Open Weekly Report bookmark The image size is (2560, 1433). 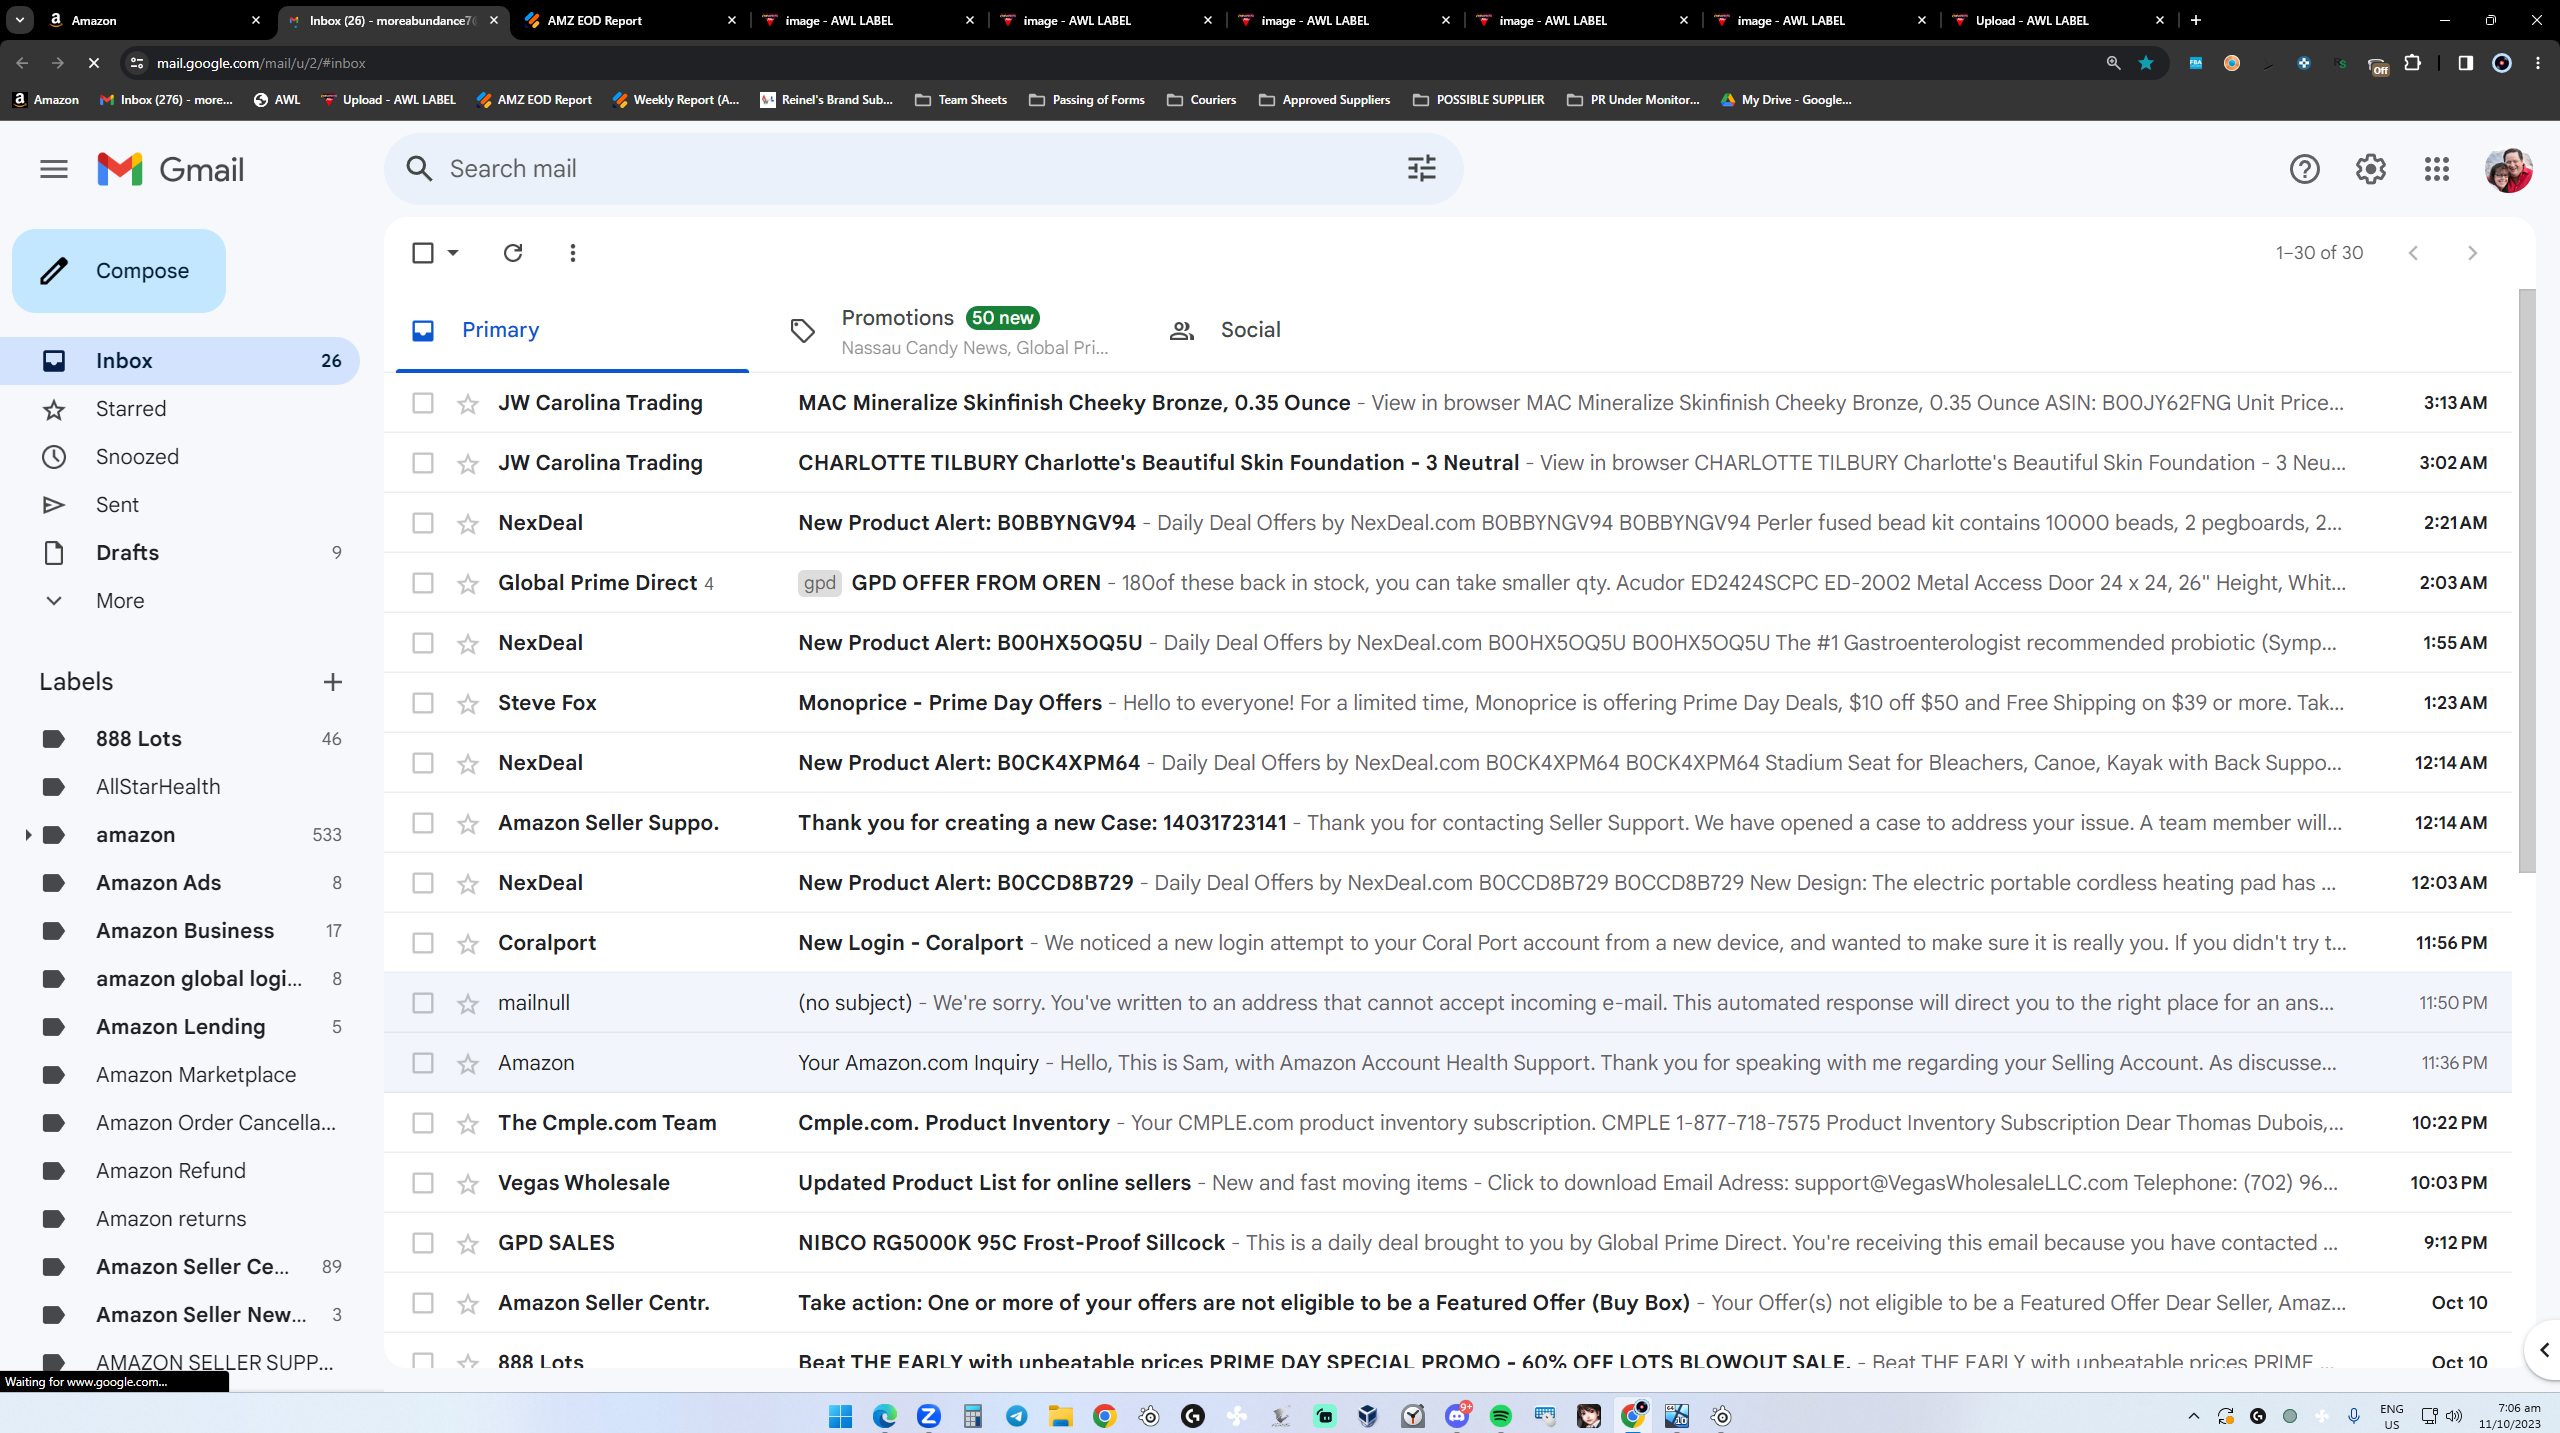point(676,100)
